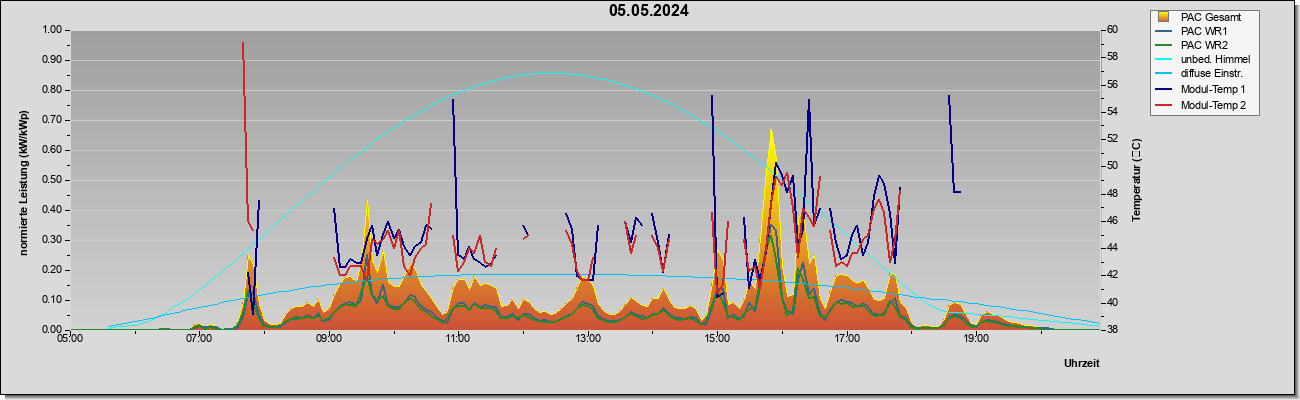
Task: Click the 40 value on the temperature axis
Action: coord(1112,302)
